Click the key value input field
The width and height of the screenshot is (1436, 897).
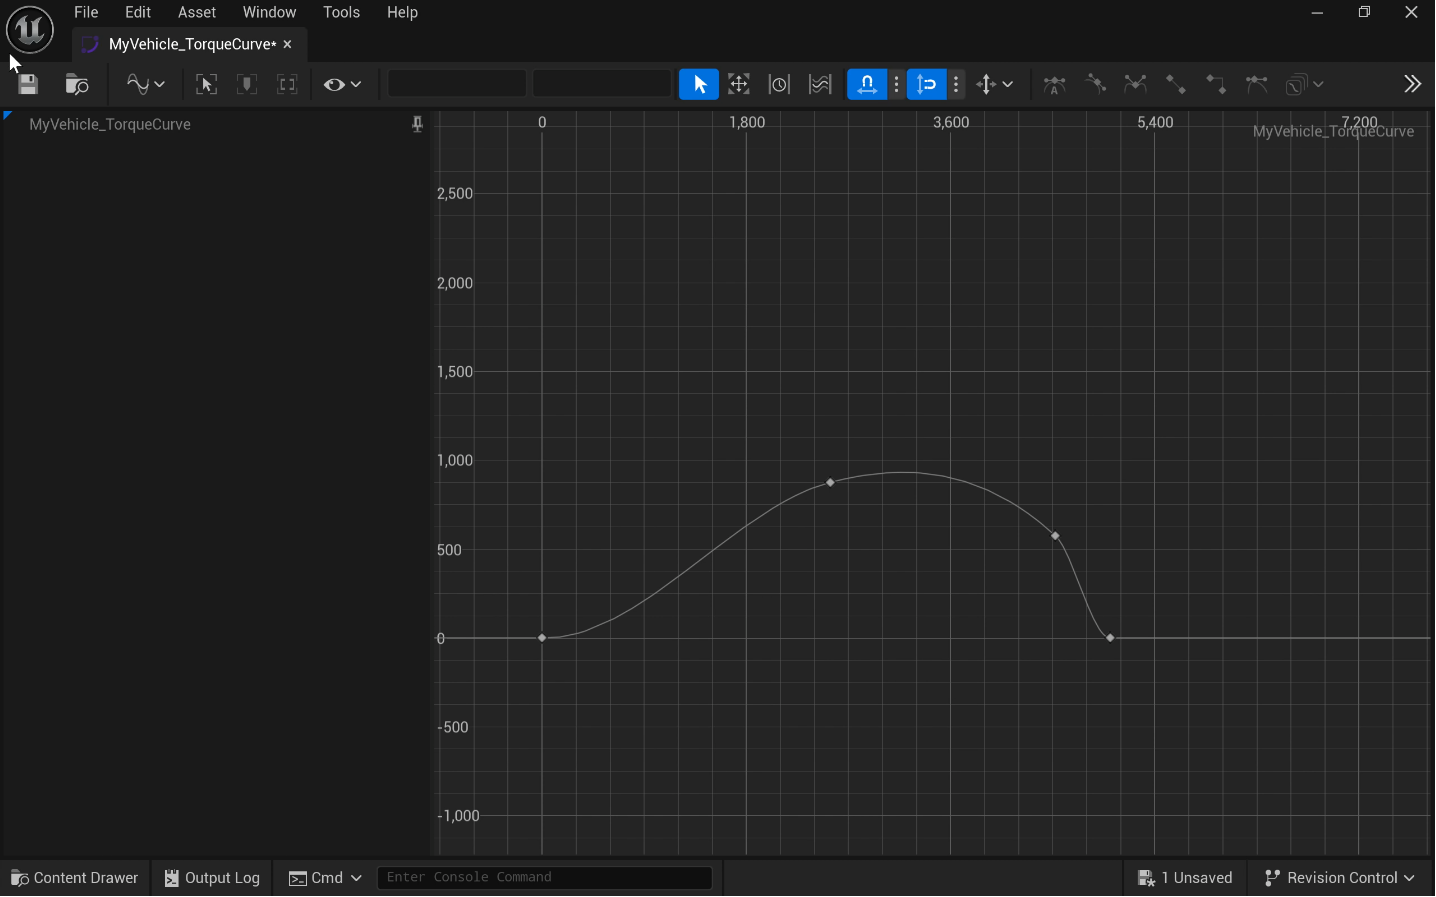(602, 84)
